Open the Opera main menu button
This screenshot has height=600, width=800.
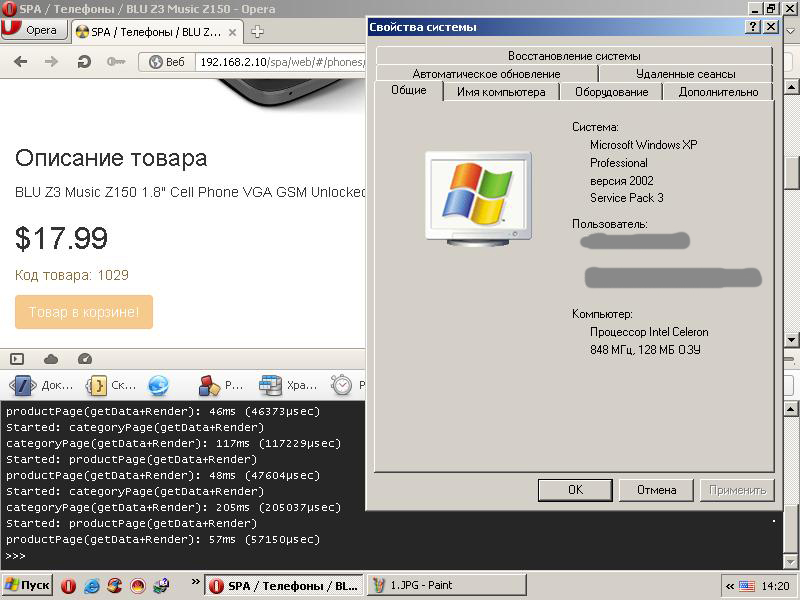click(x=34, y=30)
